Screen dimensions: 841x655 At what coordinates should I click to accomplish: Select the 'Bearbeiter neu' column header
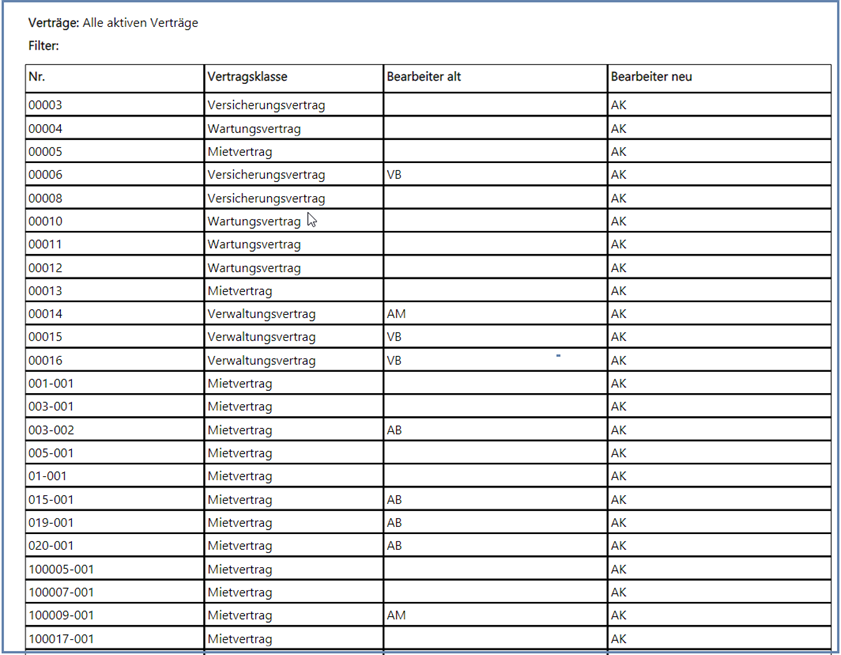coord(651,77)
